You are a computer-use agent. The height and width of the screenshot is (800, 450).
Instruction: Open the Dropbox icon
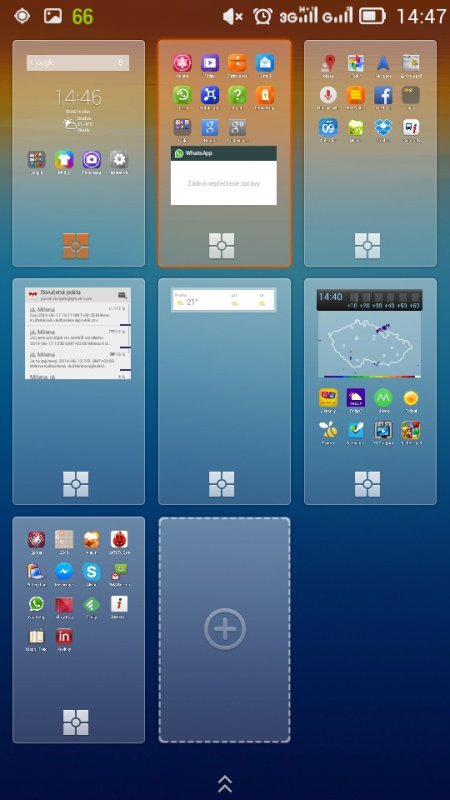(383, 127)
